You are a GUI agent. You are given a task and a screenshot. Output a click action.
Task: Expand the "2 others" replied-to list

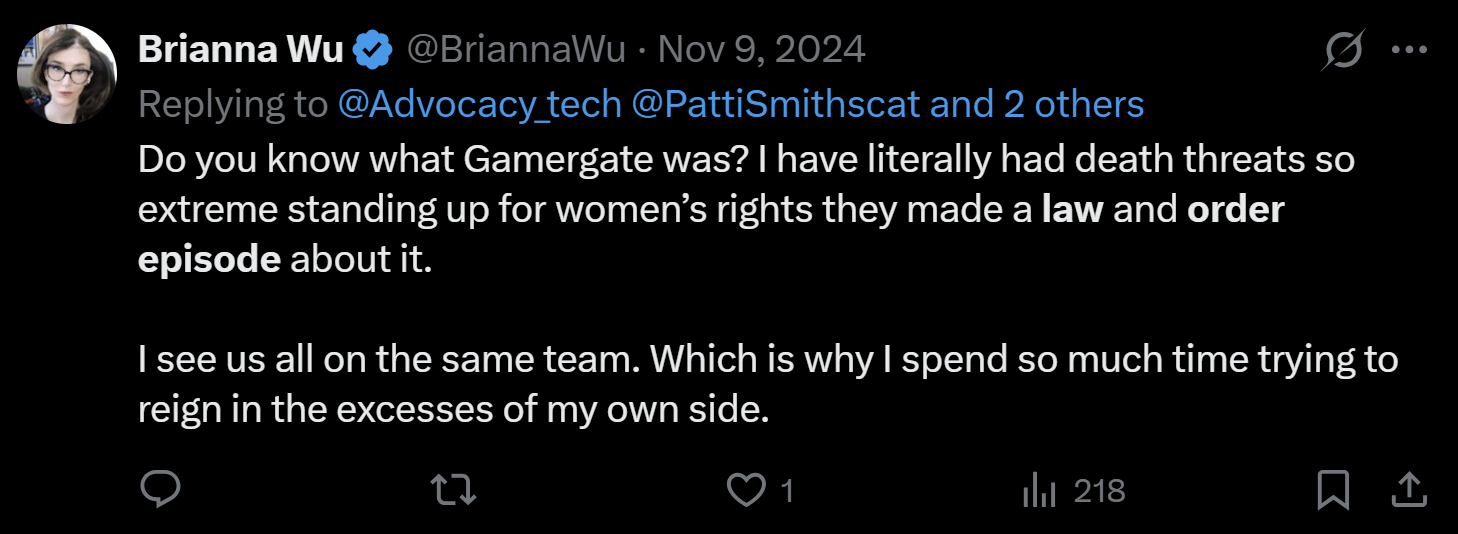tap(1074, 104)
